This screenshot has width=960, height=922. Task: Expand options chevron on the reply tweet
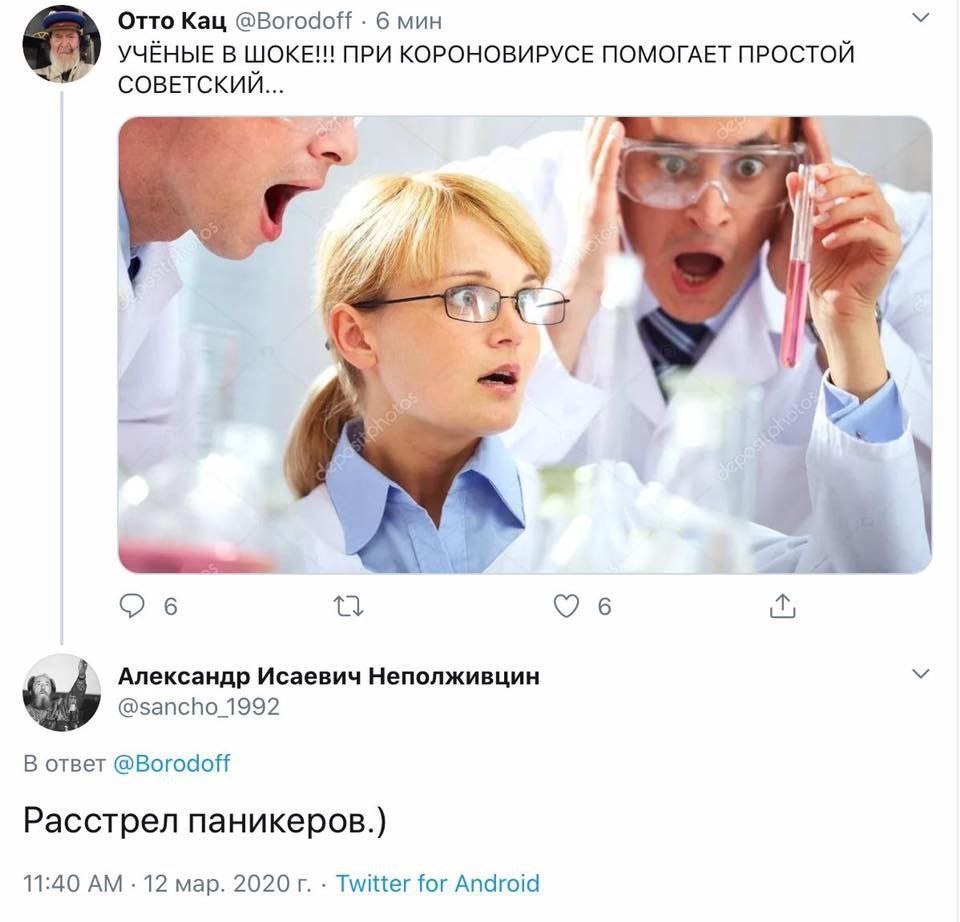920,673
